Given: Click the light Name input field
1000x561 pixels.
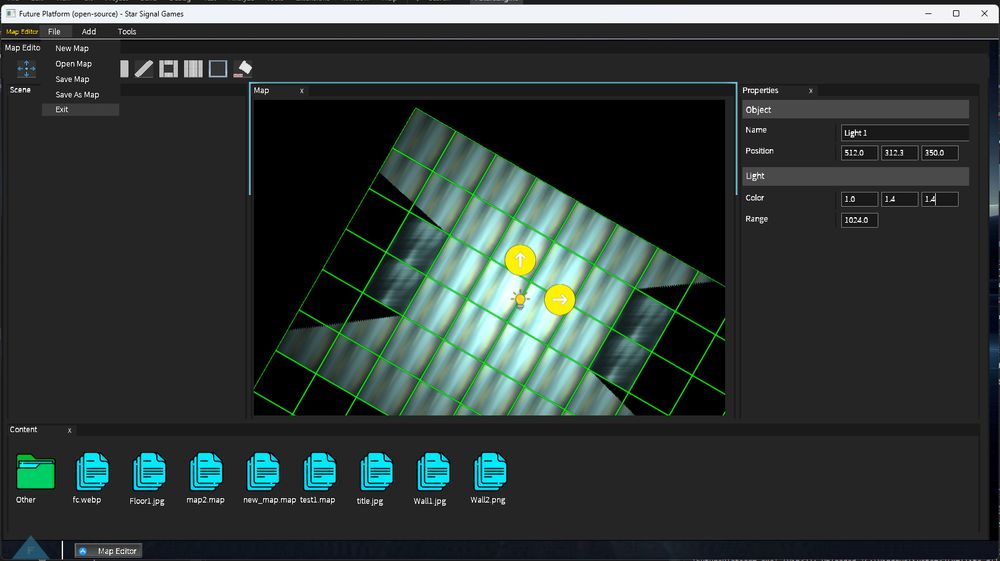Looking at the screenshot, I should 904,133.
